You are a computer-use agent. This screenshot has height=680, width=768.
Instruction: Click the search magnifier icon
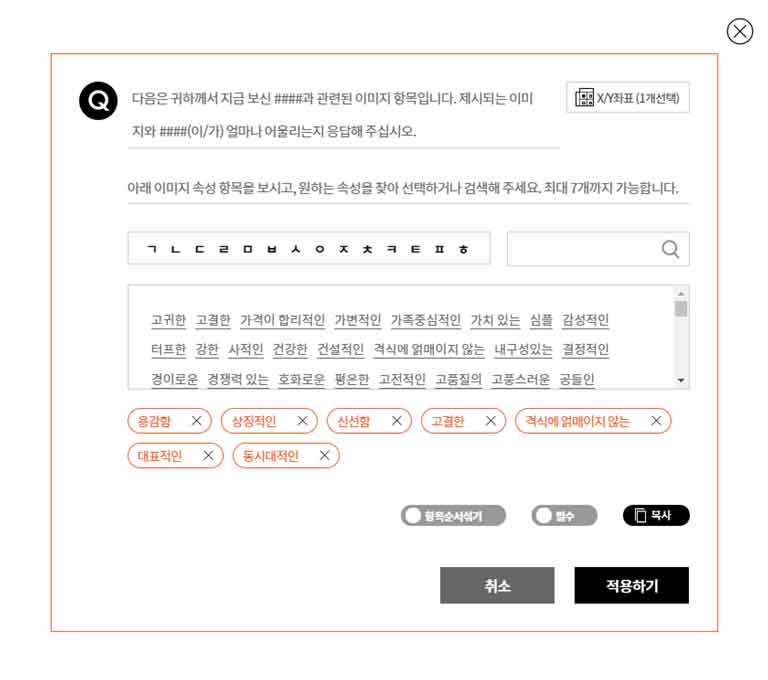[x=670, y=249]
